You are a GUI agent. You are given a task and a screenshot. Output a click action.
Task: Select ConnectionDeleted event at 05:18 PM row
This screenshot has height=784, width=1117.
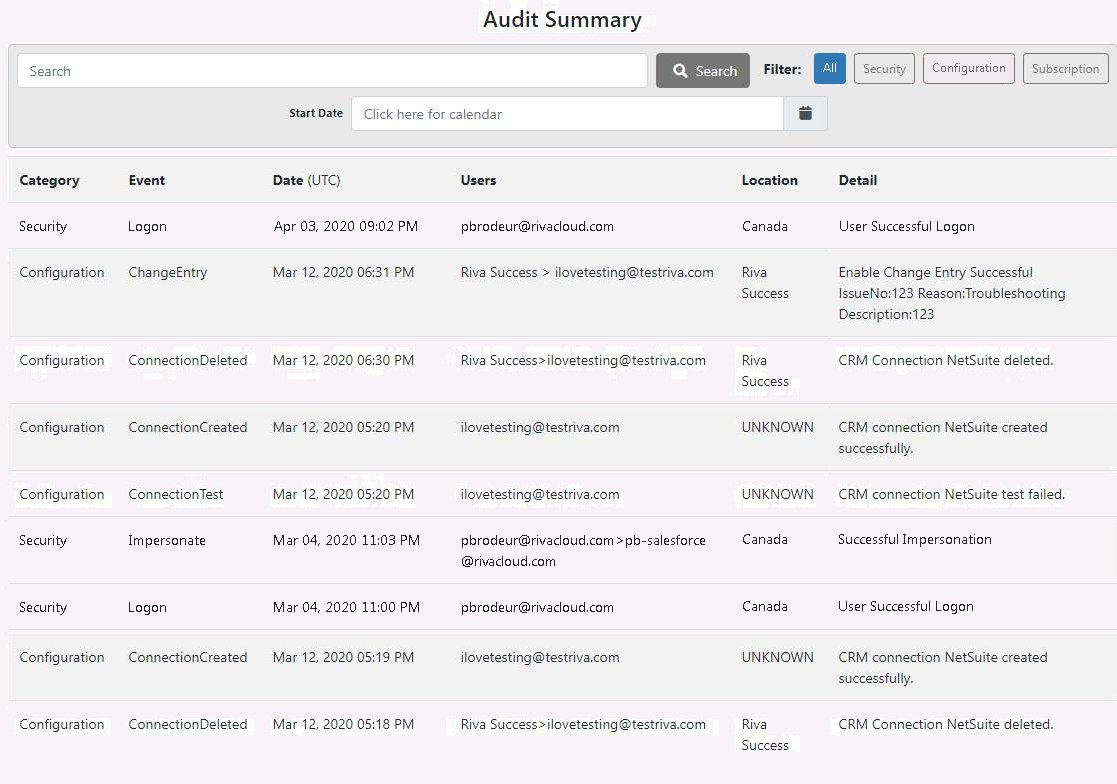click(187, 724)
